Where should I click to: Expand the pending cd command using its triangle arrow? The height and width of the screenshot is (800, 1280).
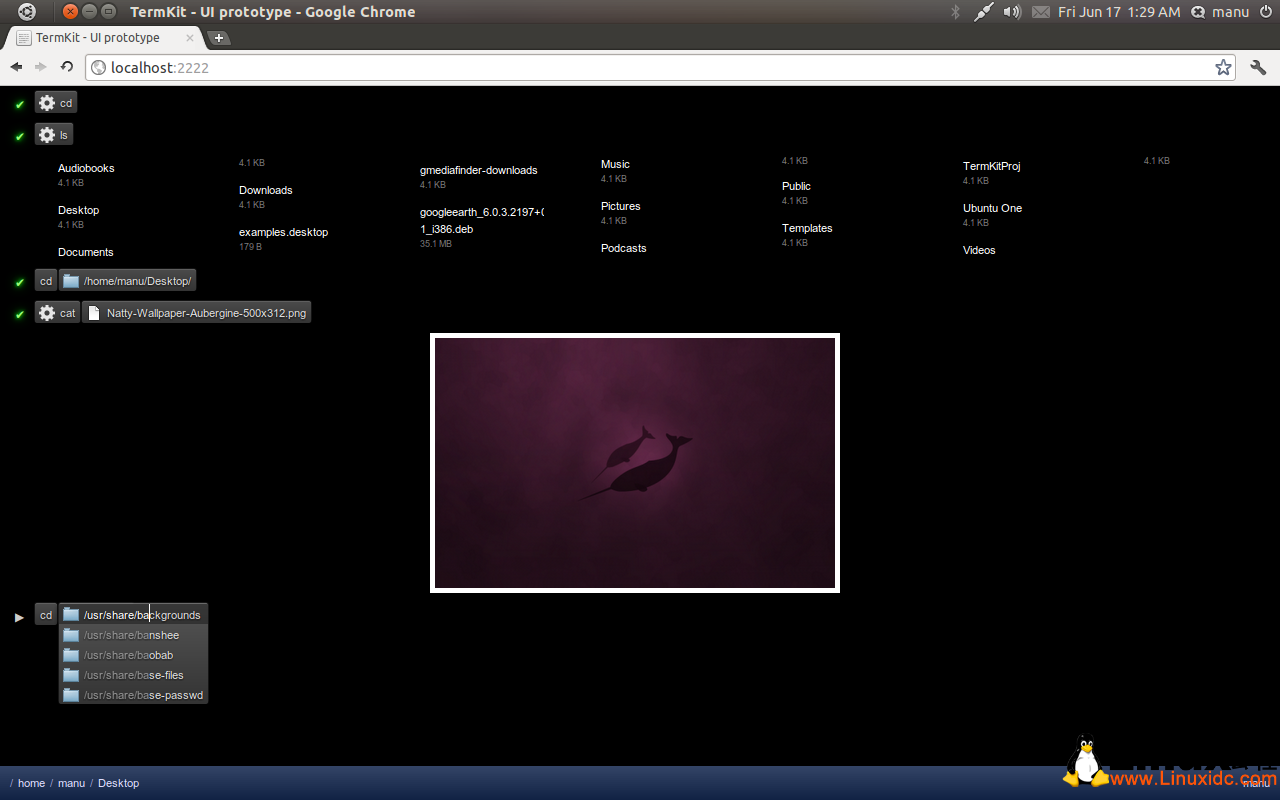[x=19, y=617]
